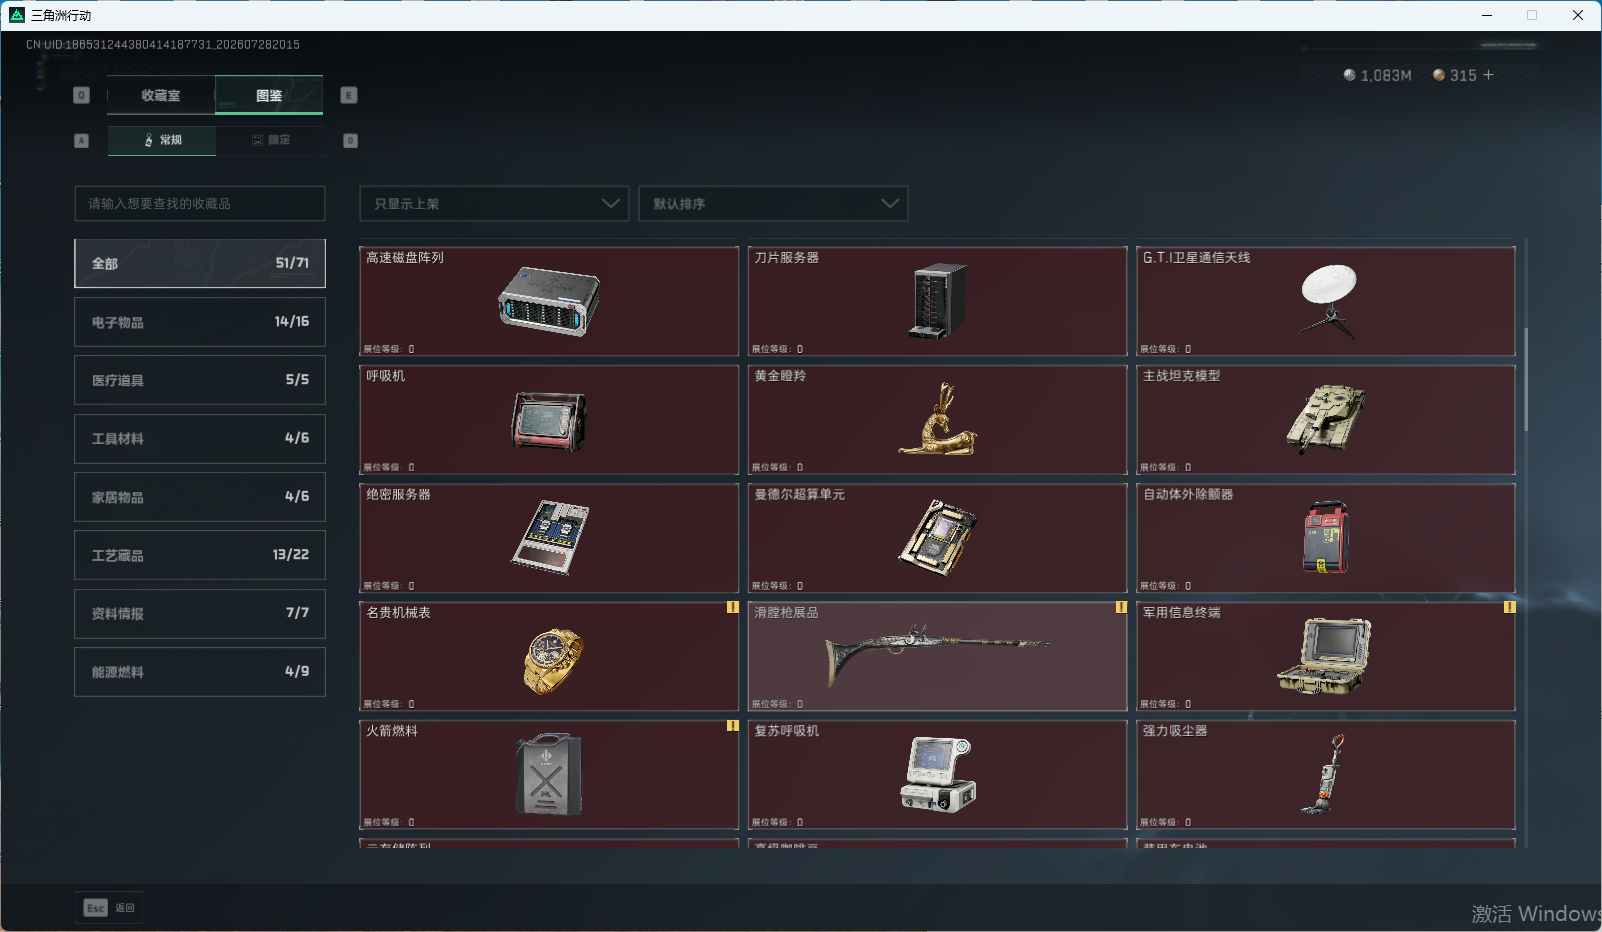Expand the 默认排序 sort dropdown
This screenshot has height=932, width=1602.
click(773, 203)
